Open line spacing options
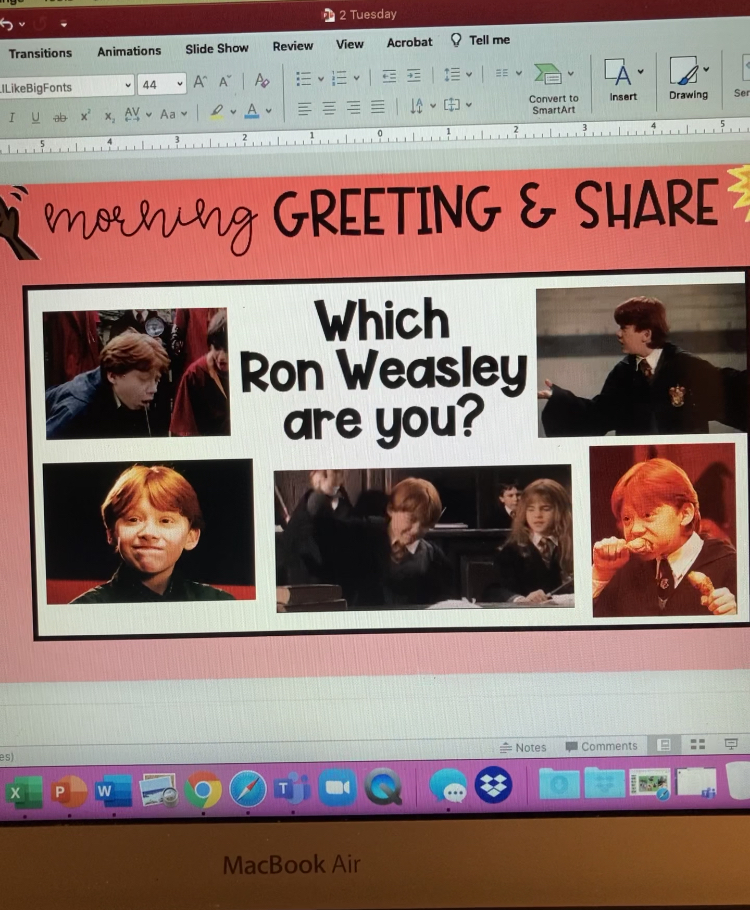750x910 pixels. coord(457,74)
